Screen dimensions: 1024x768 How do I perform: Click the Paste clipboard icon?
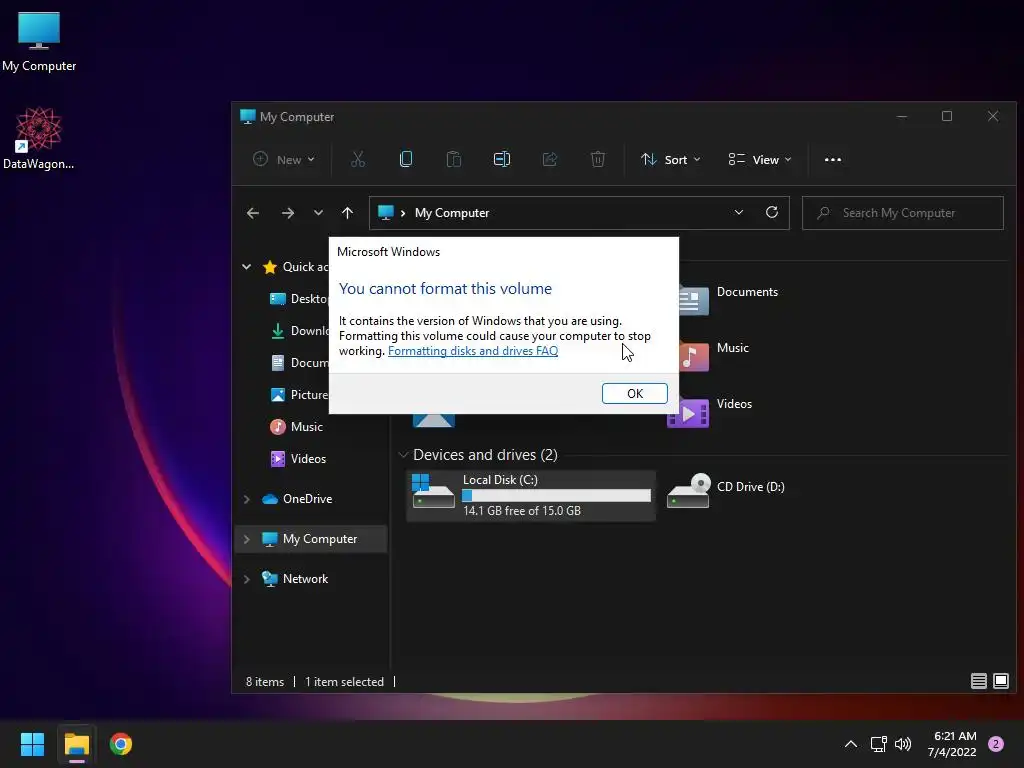[x=454, y=159]
